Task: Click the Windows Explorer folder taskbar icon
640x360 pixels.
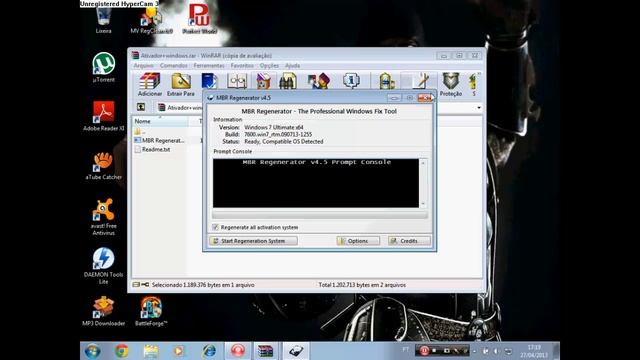Action: [151, 351]
